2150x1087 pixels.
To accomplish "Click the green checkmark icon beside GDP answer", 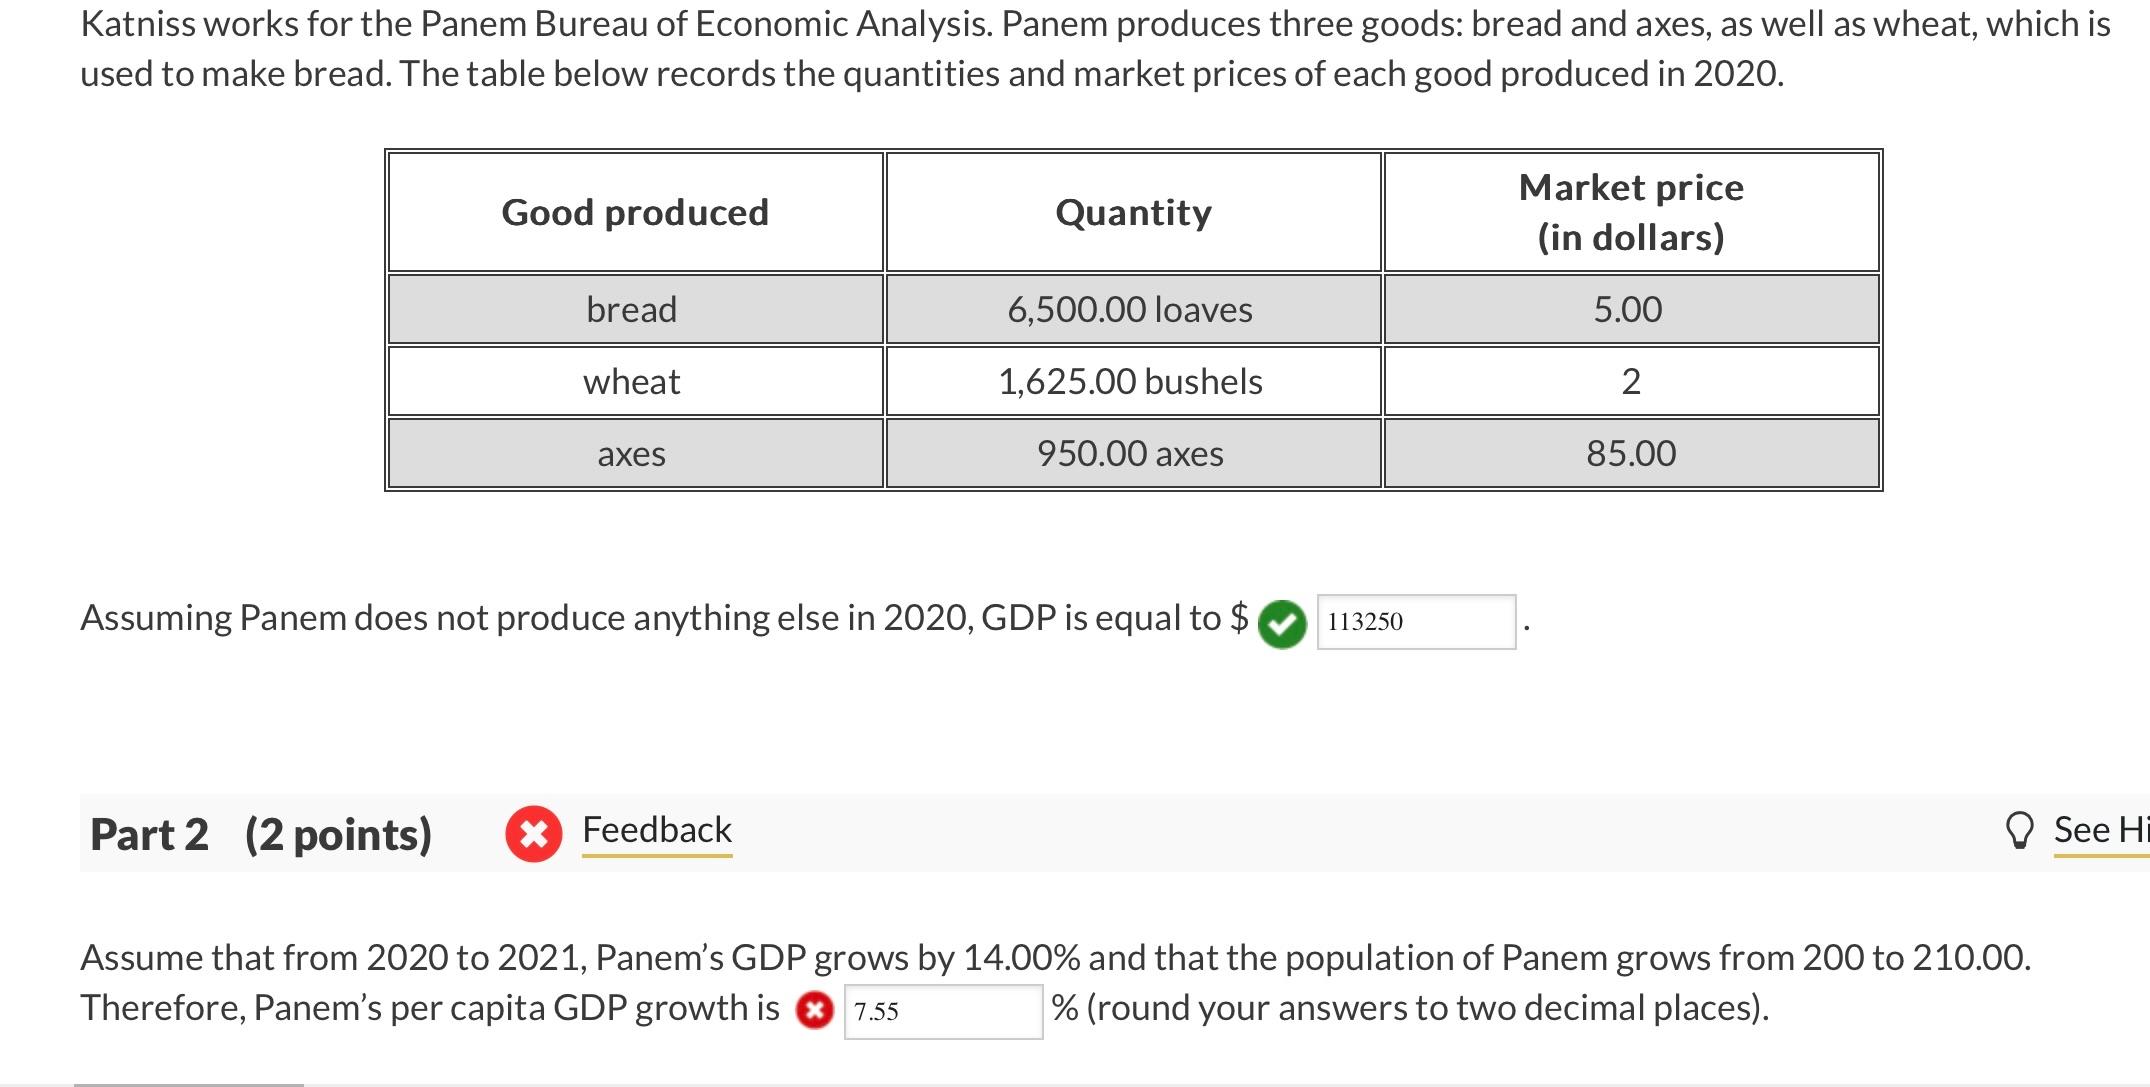I will (x=1282, y=624).
